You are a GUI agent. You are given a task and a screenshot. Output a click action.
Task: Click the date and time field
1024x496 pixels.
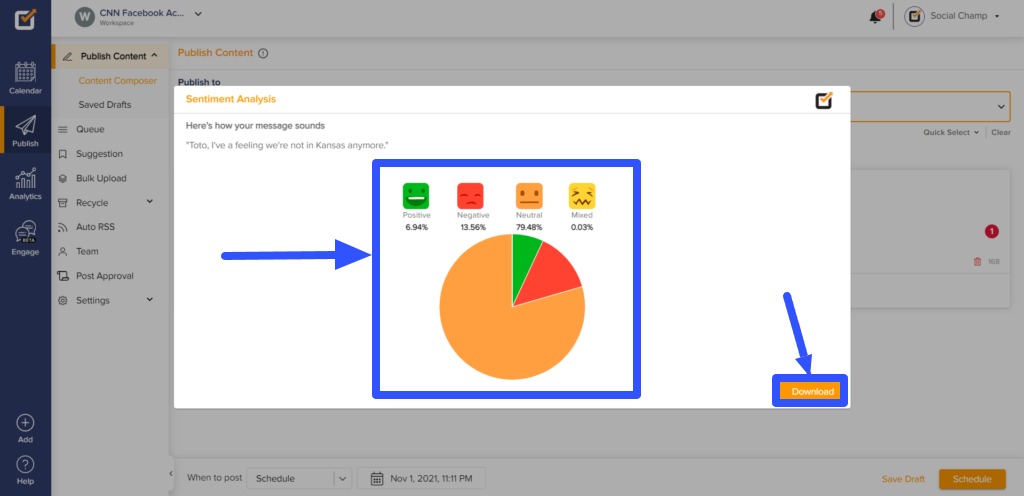tap(428, 479)
